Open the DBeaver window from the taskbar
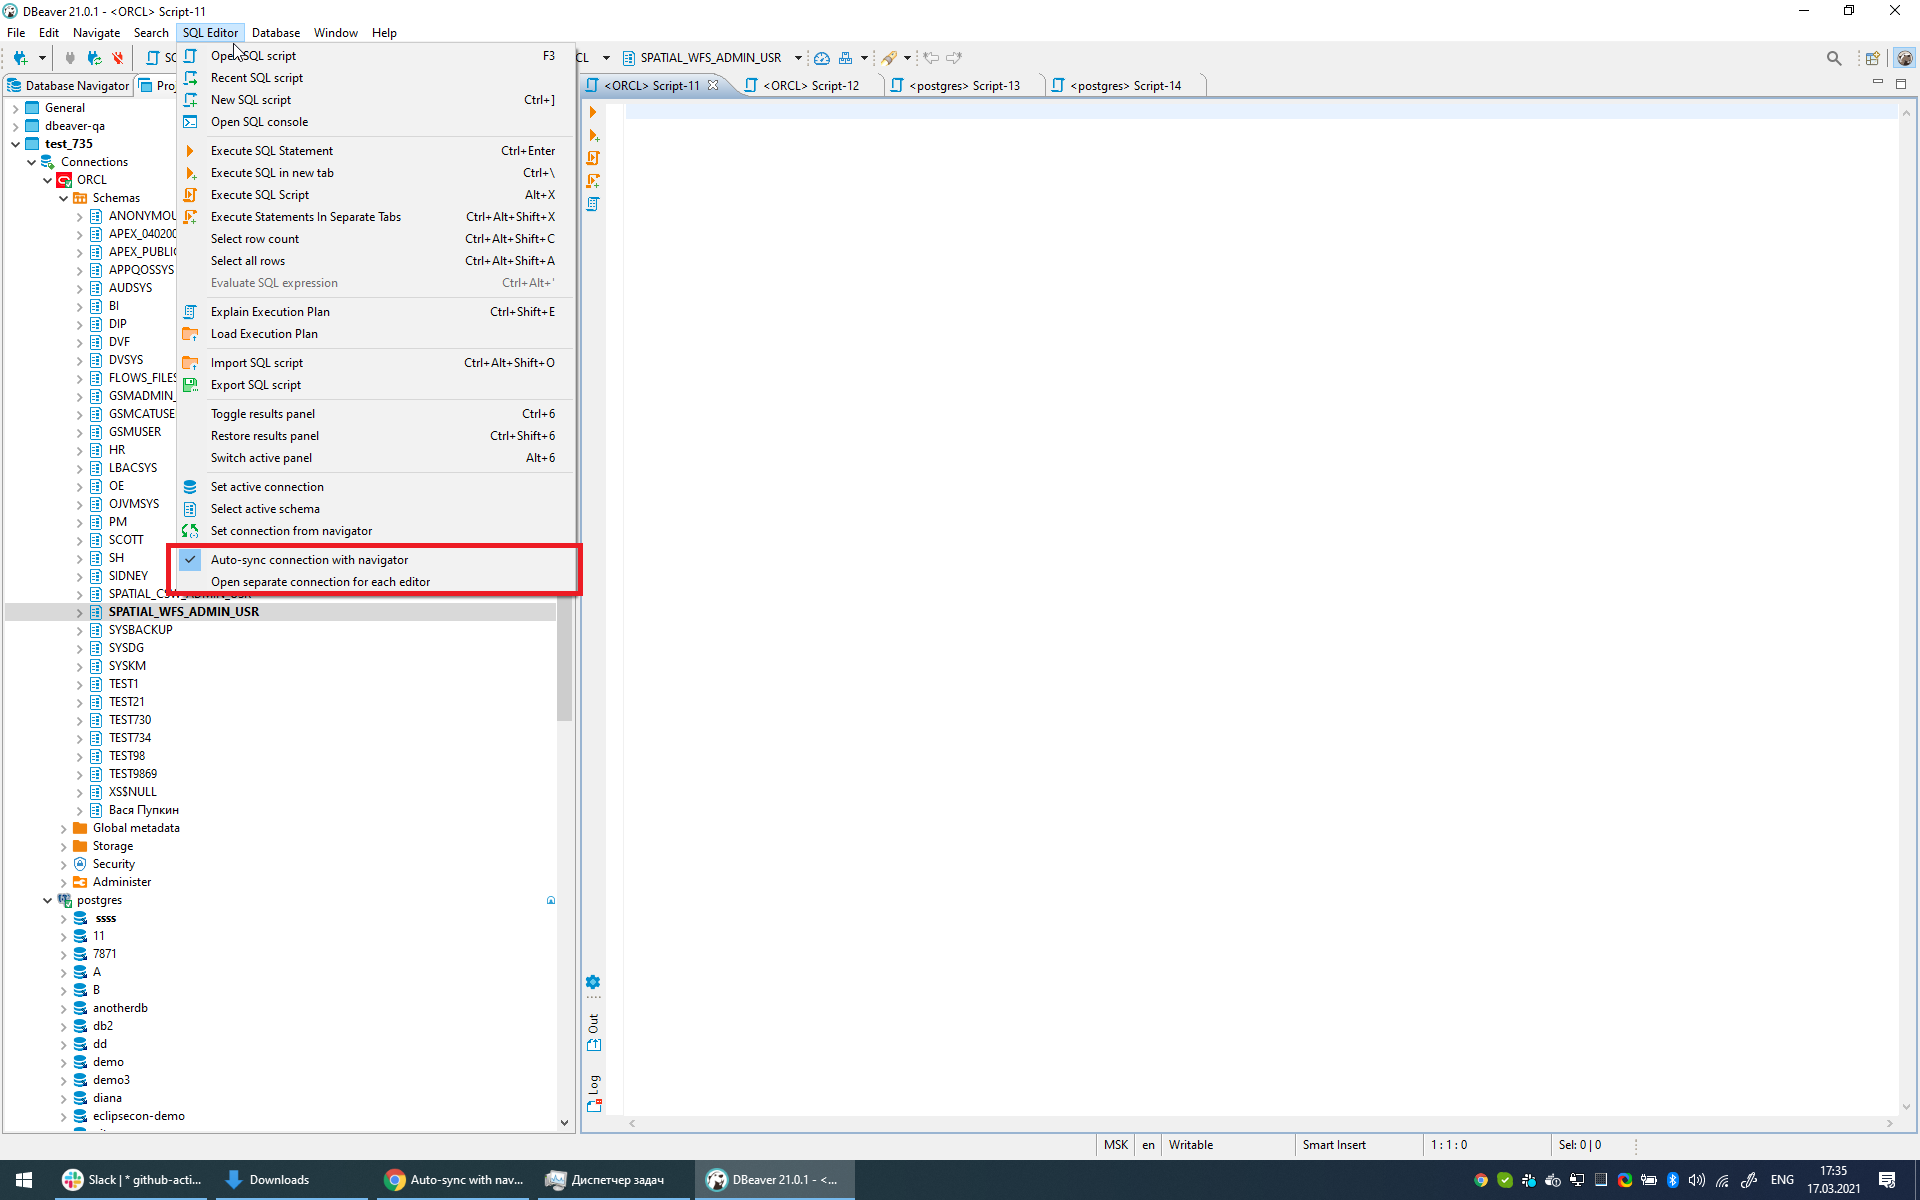Viewport: 1920px width, 1200px height. (774, 1179)
